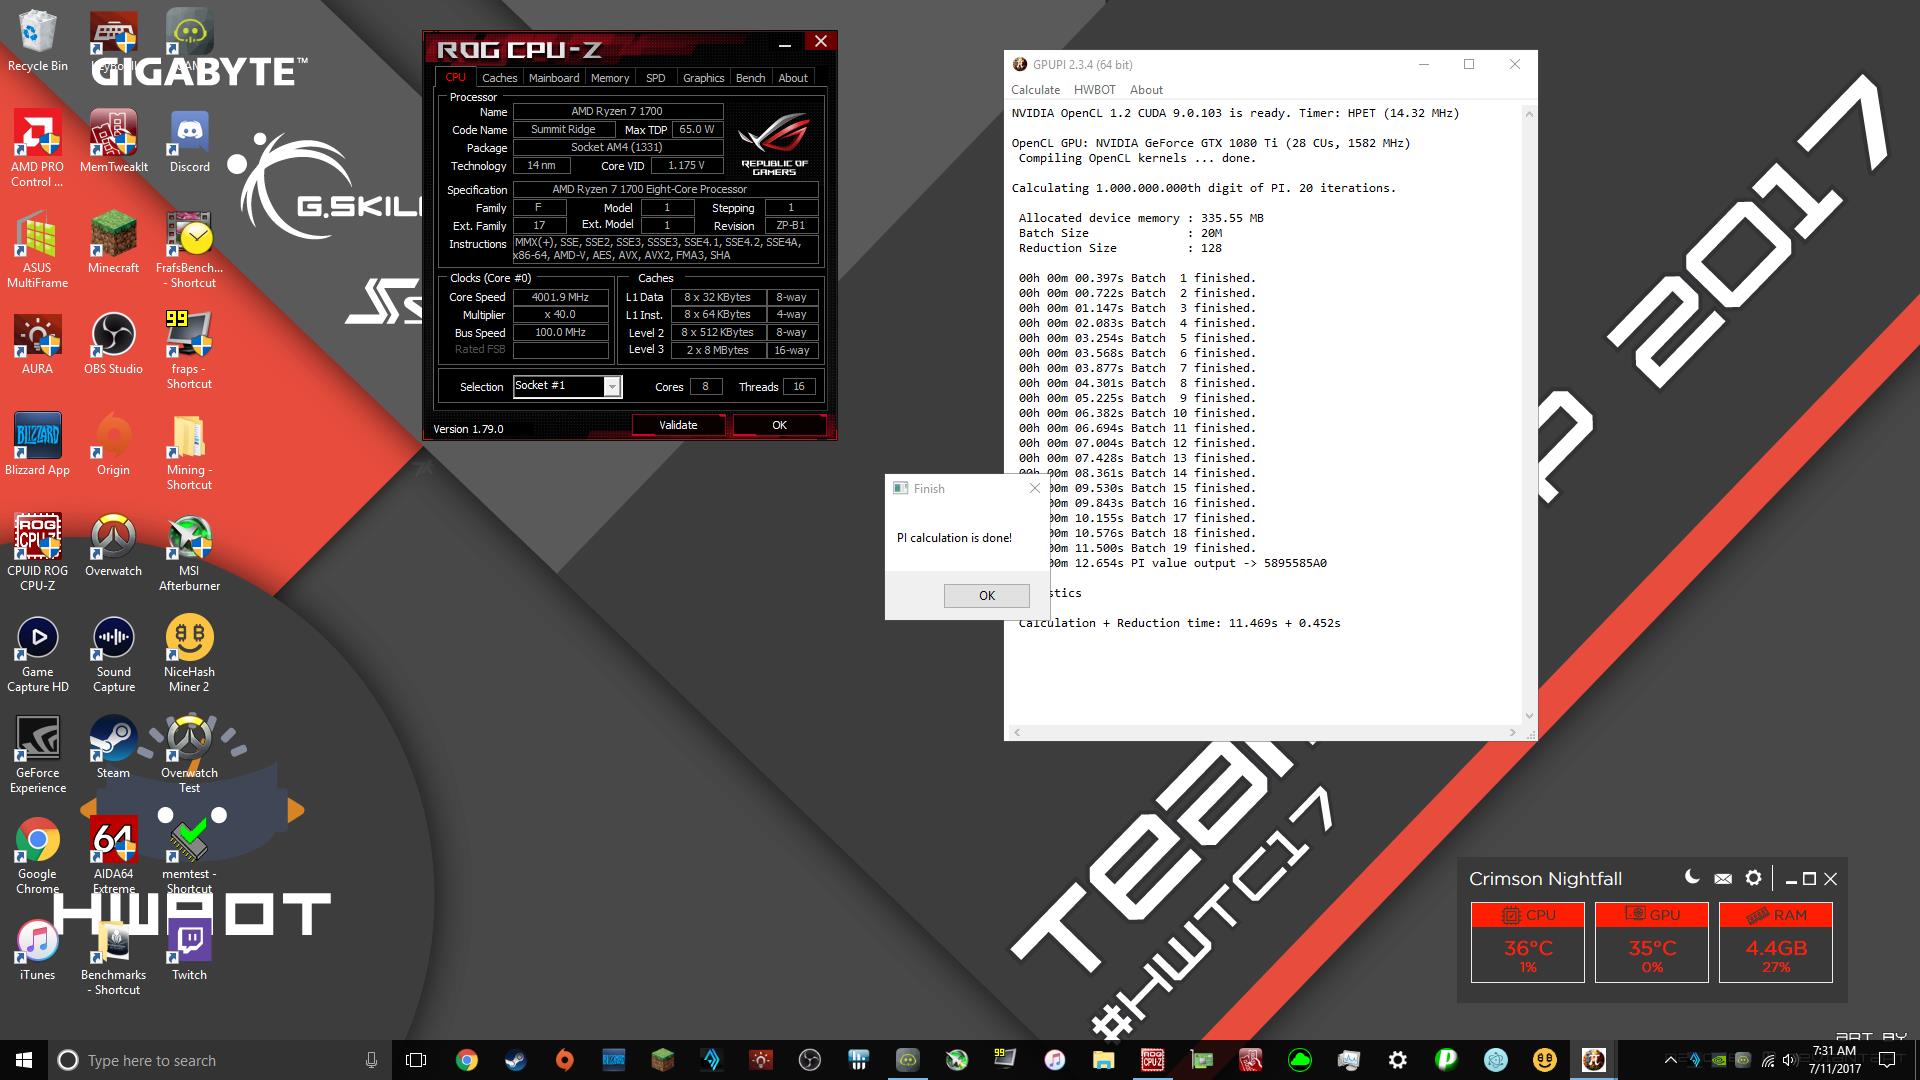
Task: Open the SPD tab in CPU-Z
Action: tap(655, 78)
